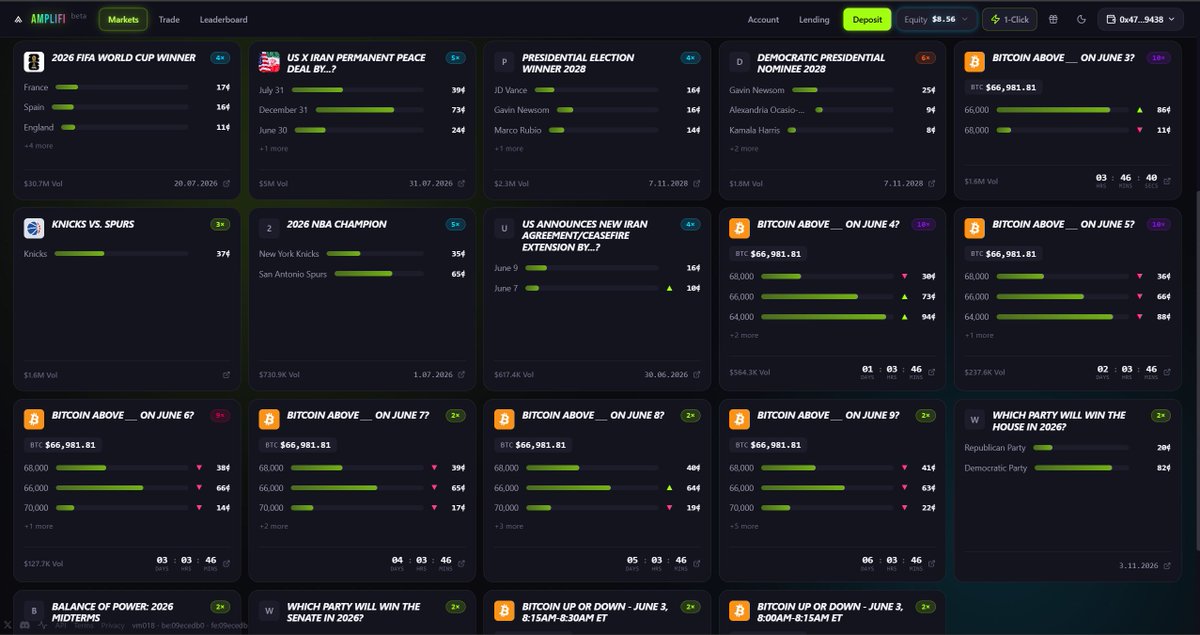Open external link on House 2026 card
Viewport: 1200px width, 635px height.
tap(1167, 566)
